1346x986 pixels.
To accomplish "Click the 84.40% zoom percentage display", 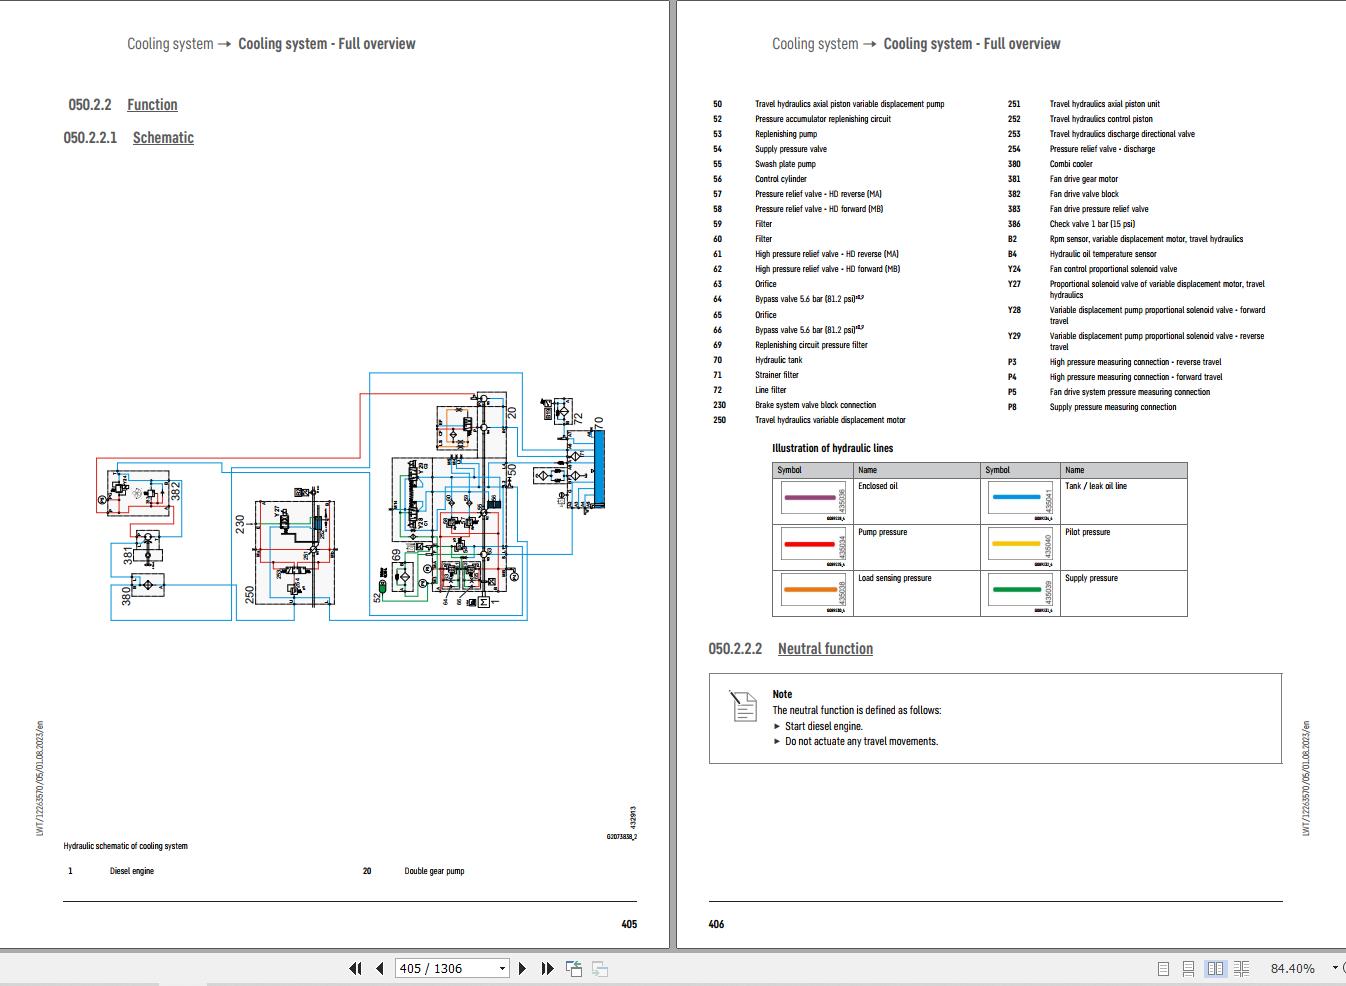I will click(1294, 968).
